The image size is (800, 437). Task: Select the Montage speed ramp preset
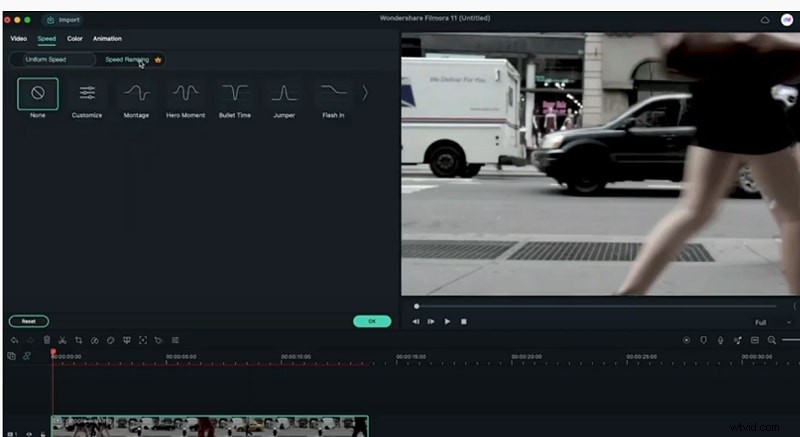click(136, 94)
